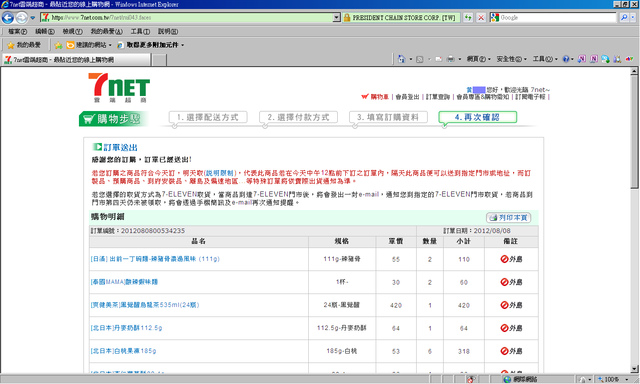Open the [泰國MAMA] noodle product link
Viewport: 640px width, 384px height.
[x=124, y=282]
